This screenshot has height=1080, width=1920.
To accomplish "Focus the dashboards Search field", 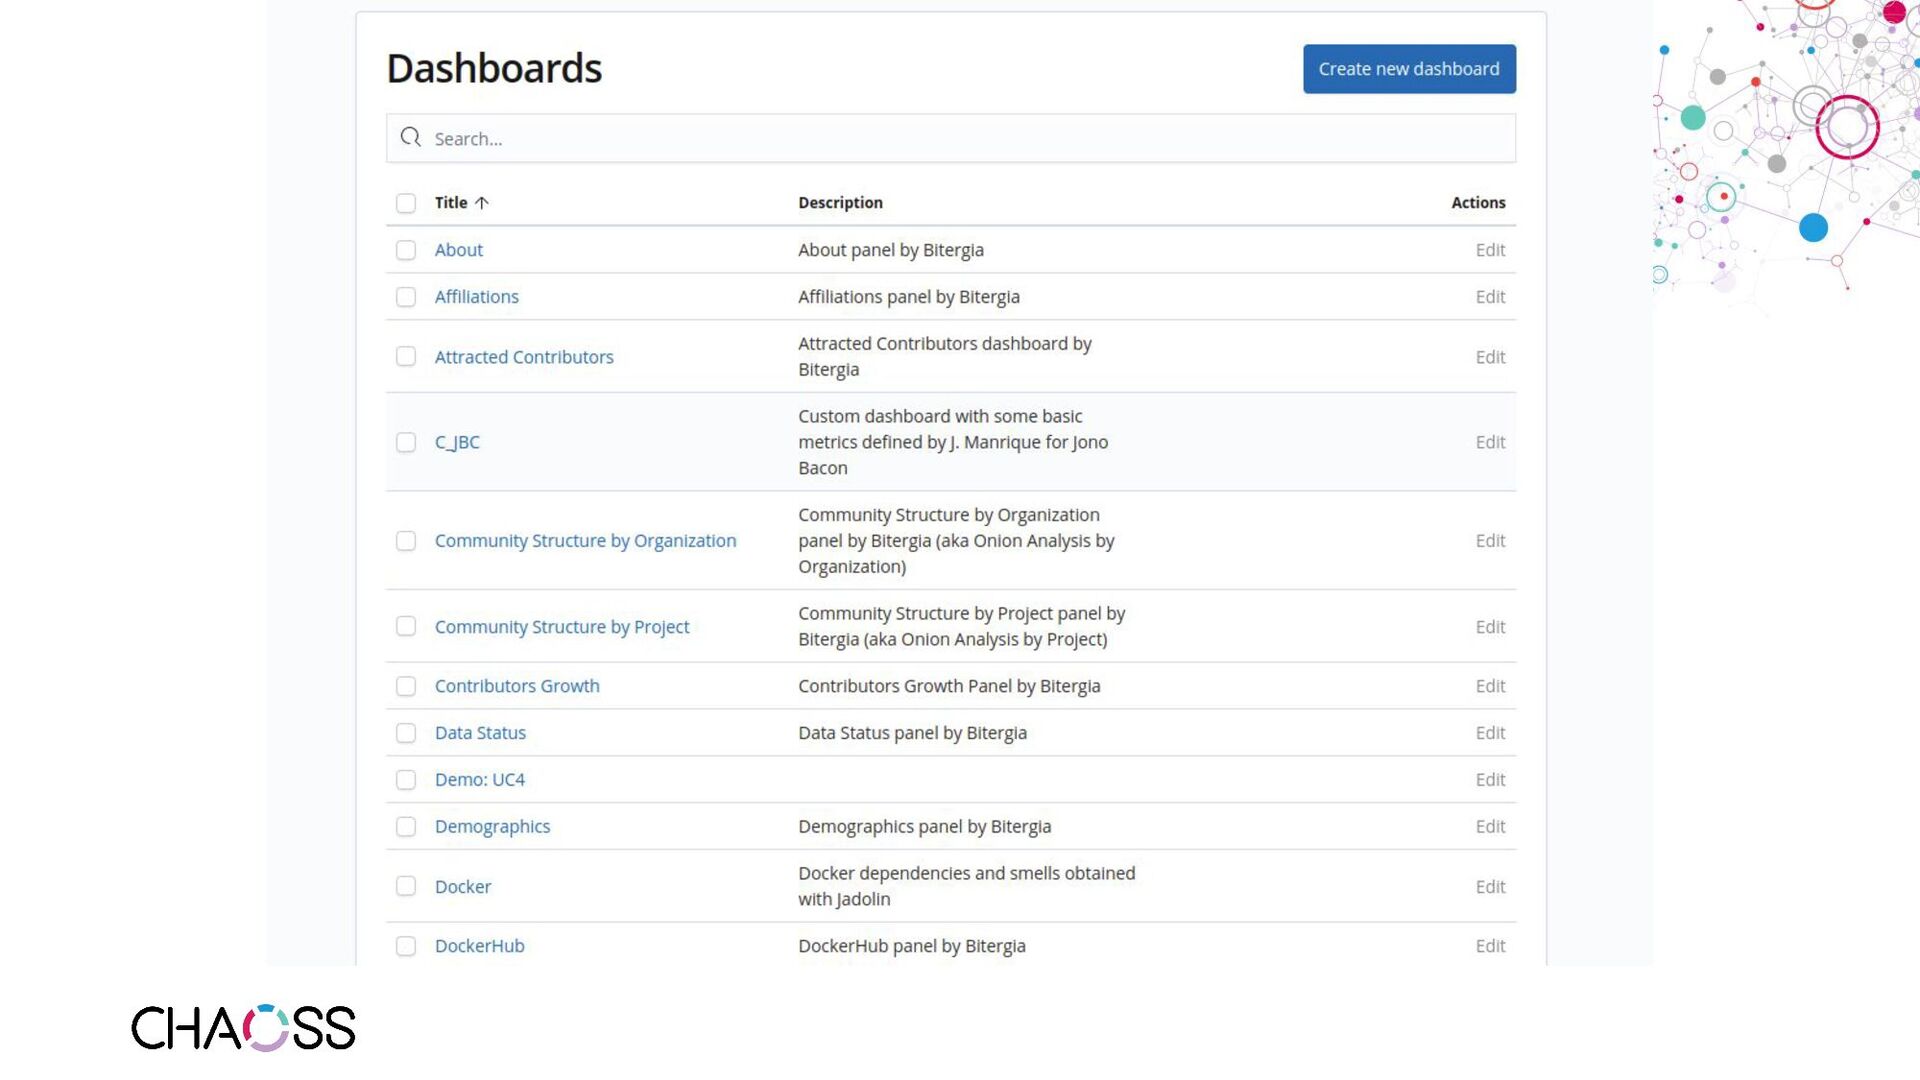I will coord(960,139).
